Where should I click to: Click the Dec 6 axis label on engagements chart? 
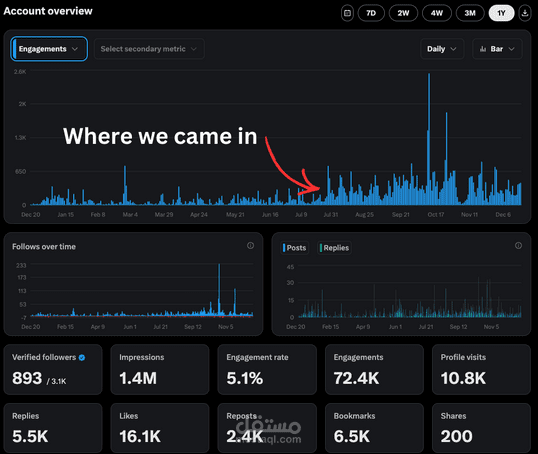(x=503, y=214)
